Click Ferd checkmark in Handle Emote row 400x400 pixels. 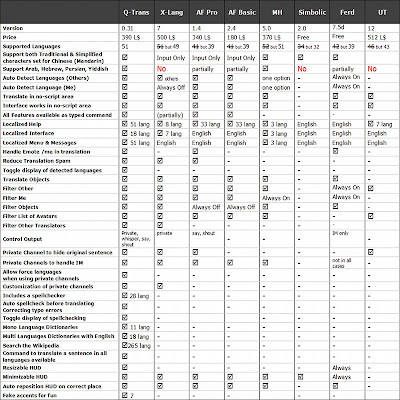(335, 151)
